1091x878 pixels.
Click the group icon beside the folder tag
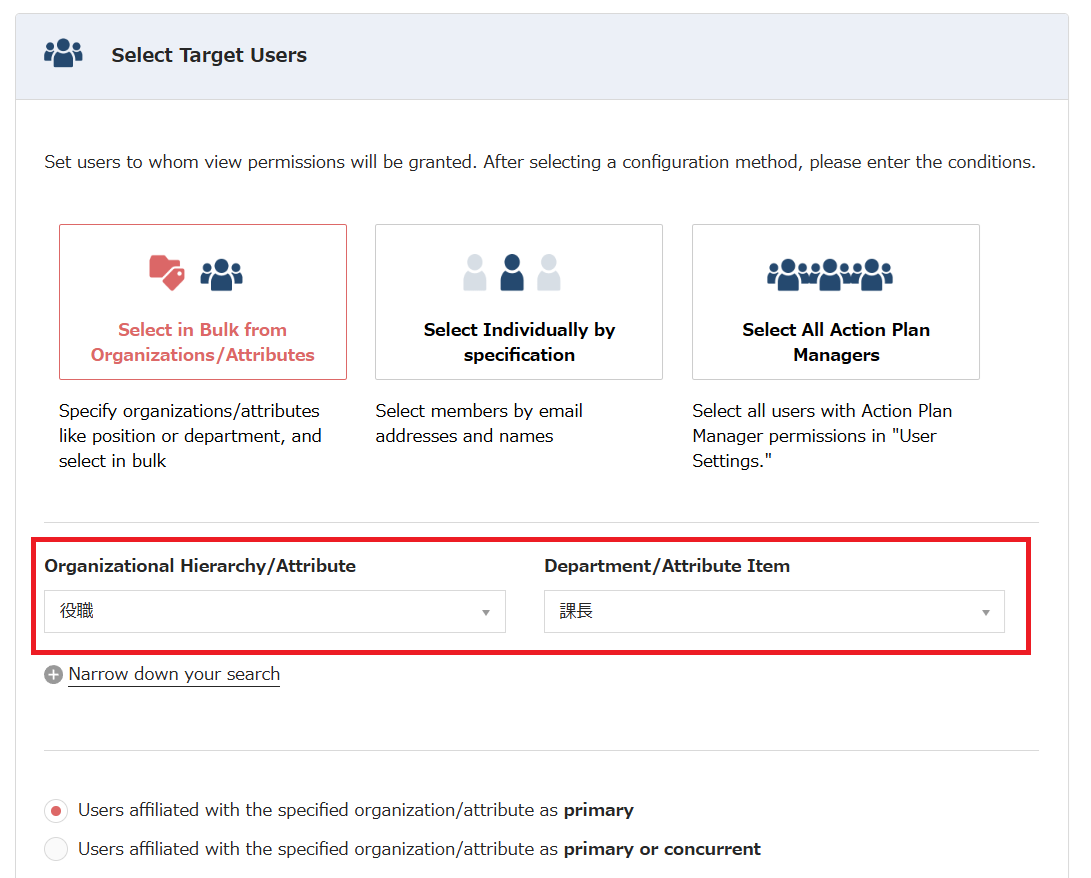221,273
